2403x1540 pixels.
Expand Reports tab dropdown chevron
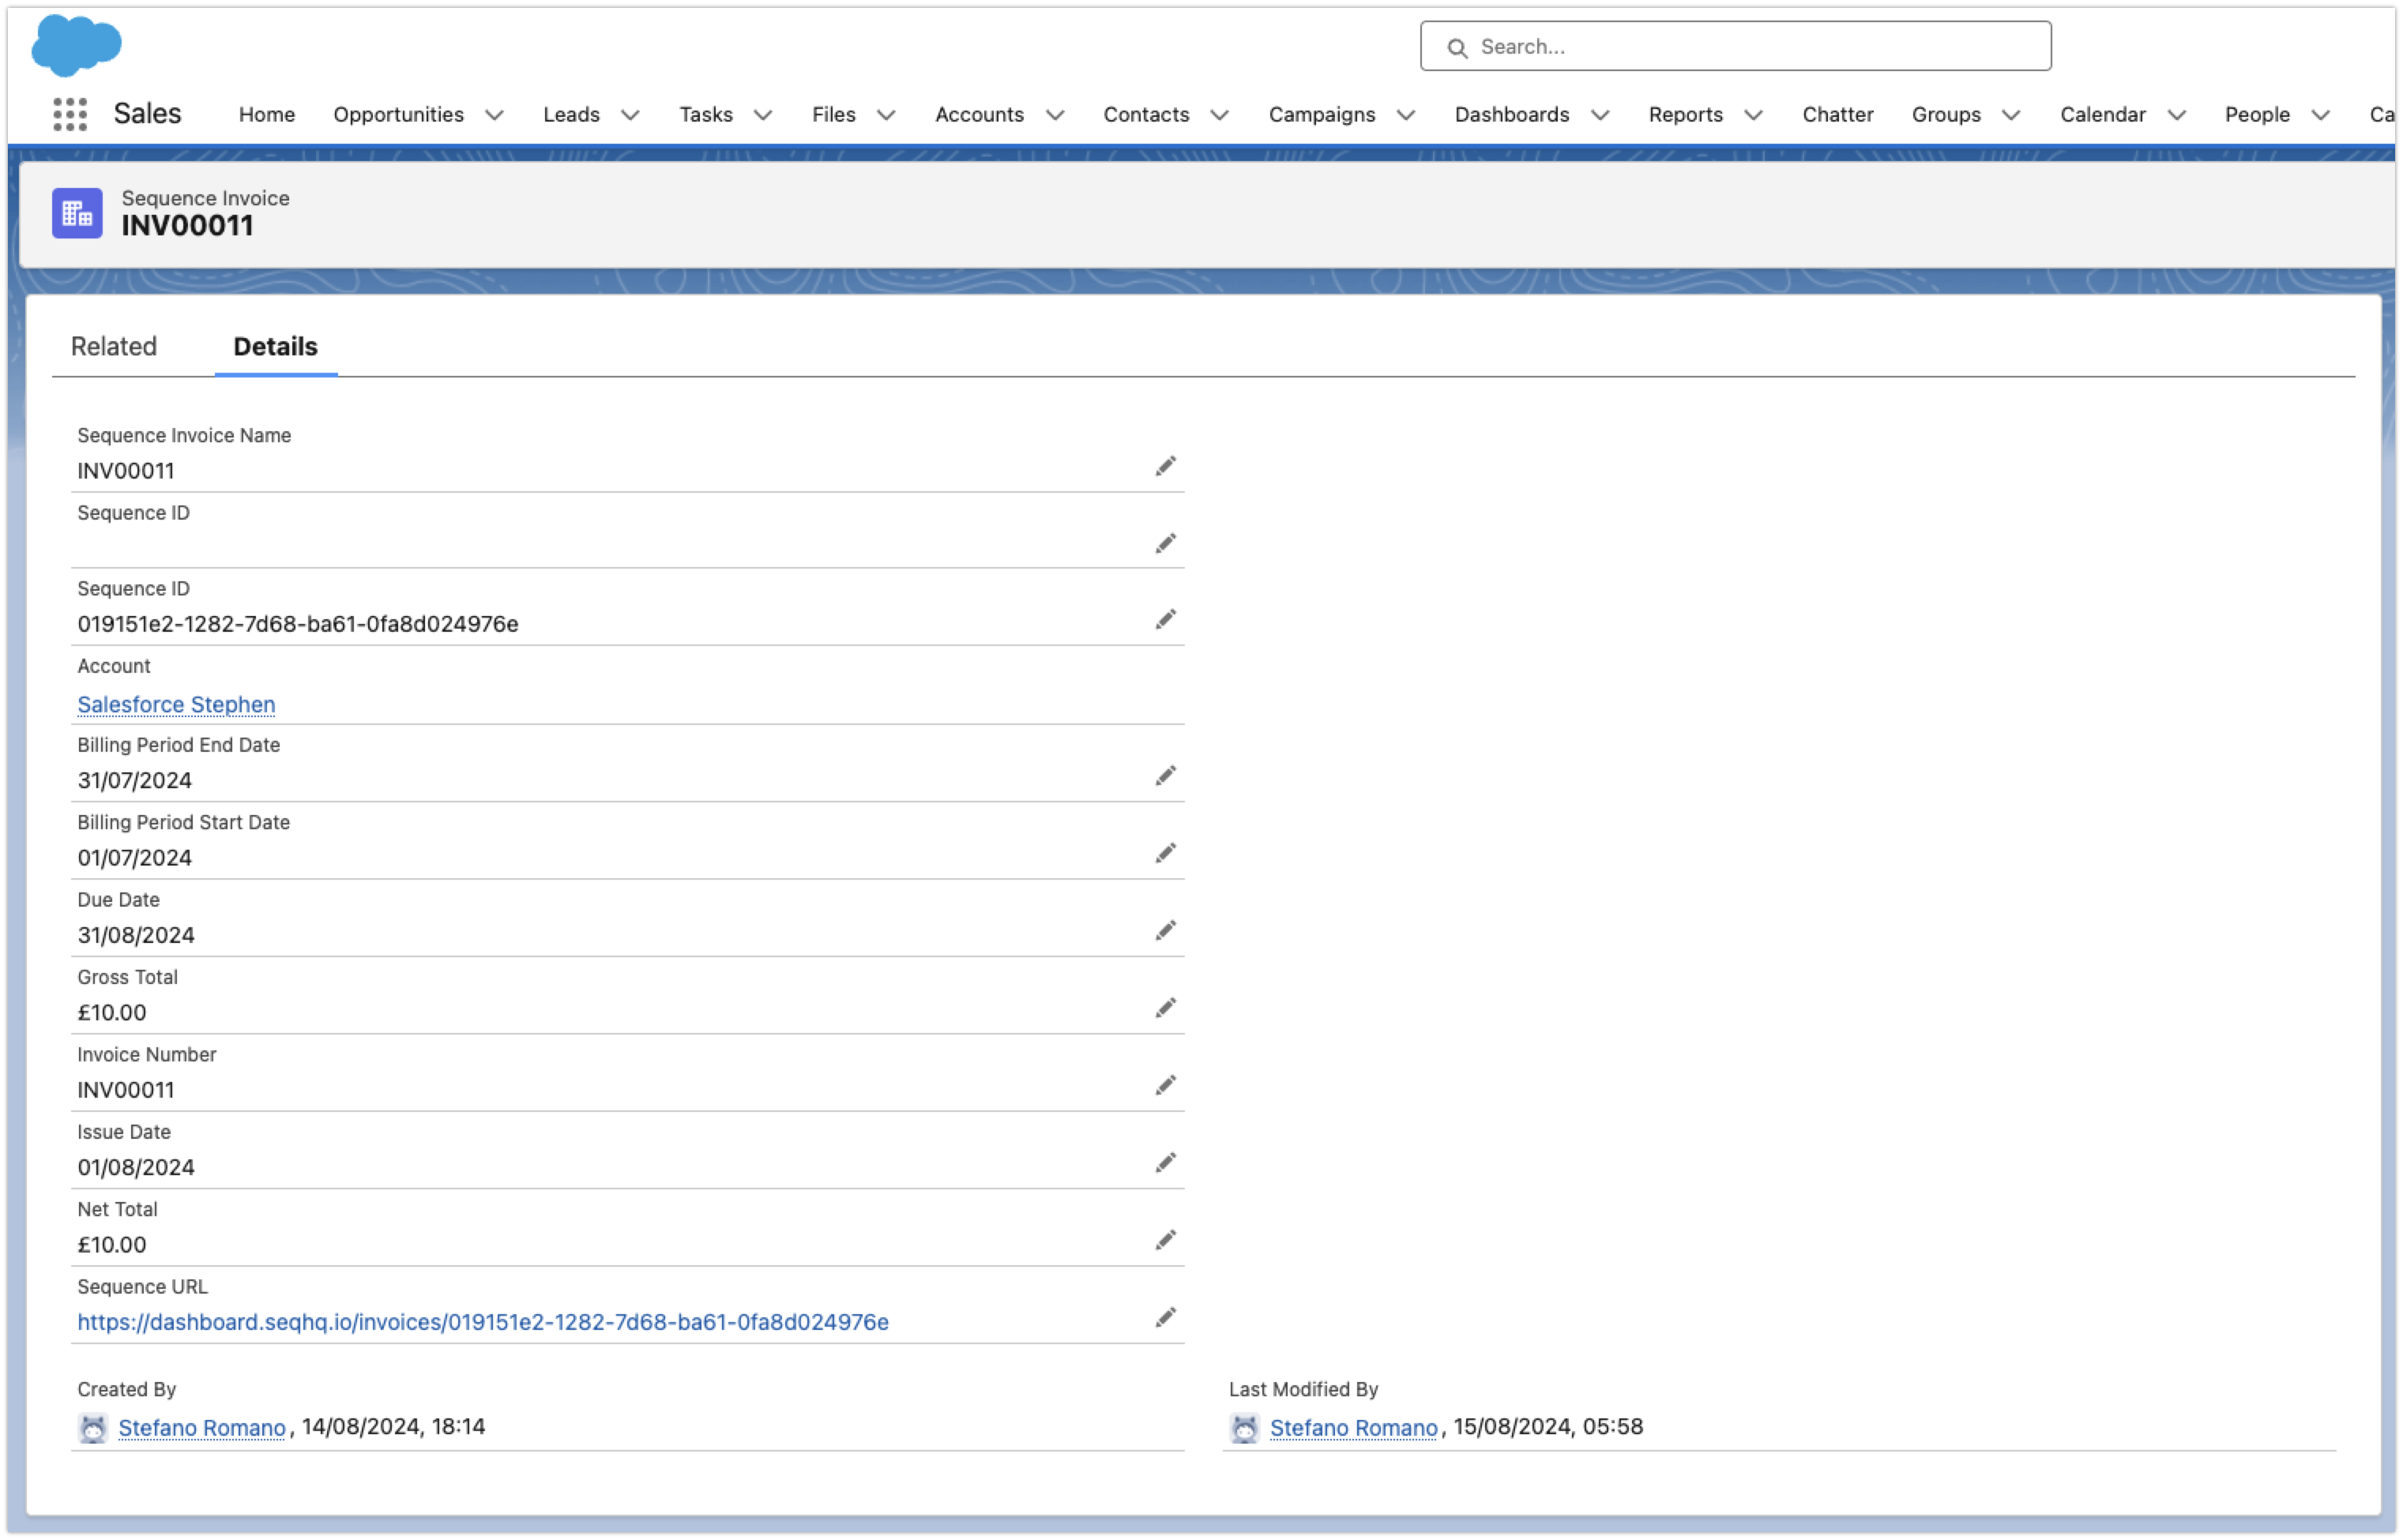(1753, 115)
